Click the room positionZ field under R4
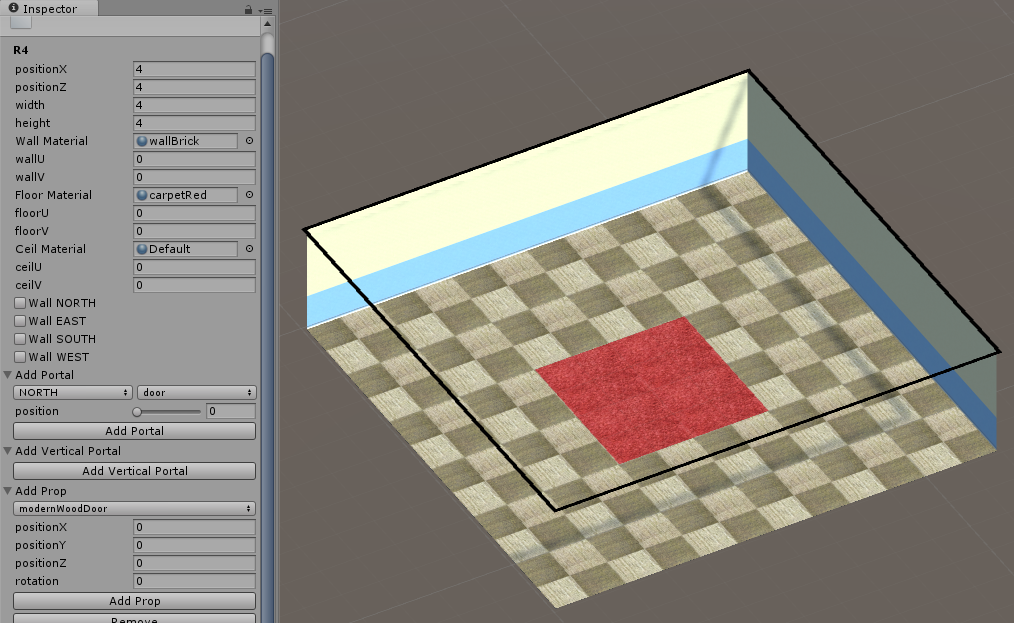The height and width of the screenshot is (623, 1014). [195, 87]
